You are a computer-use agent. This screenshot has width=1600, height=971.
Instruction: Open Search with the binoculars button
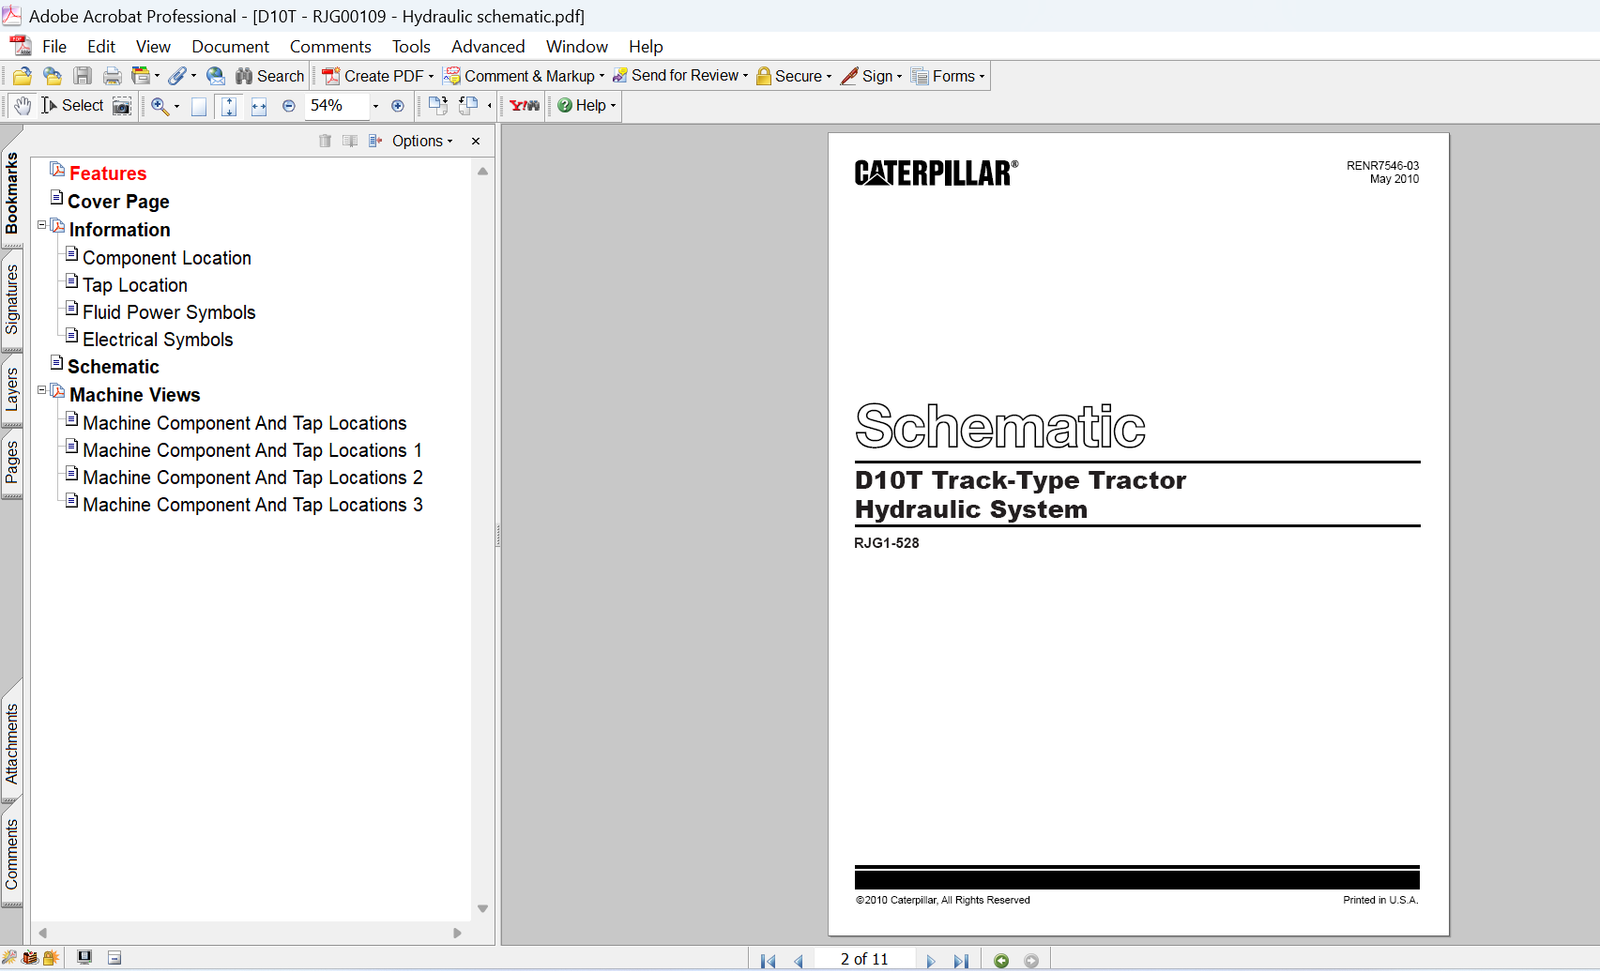269,76
